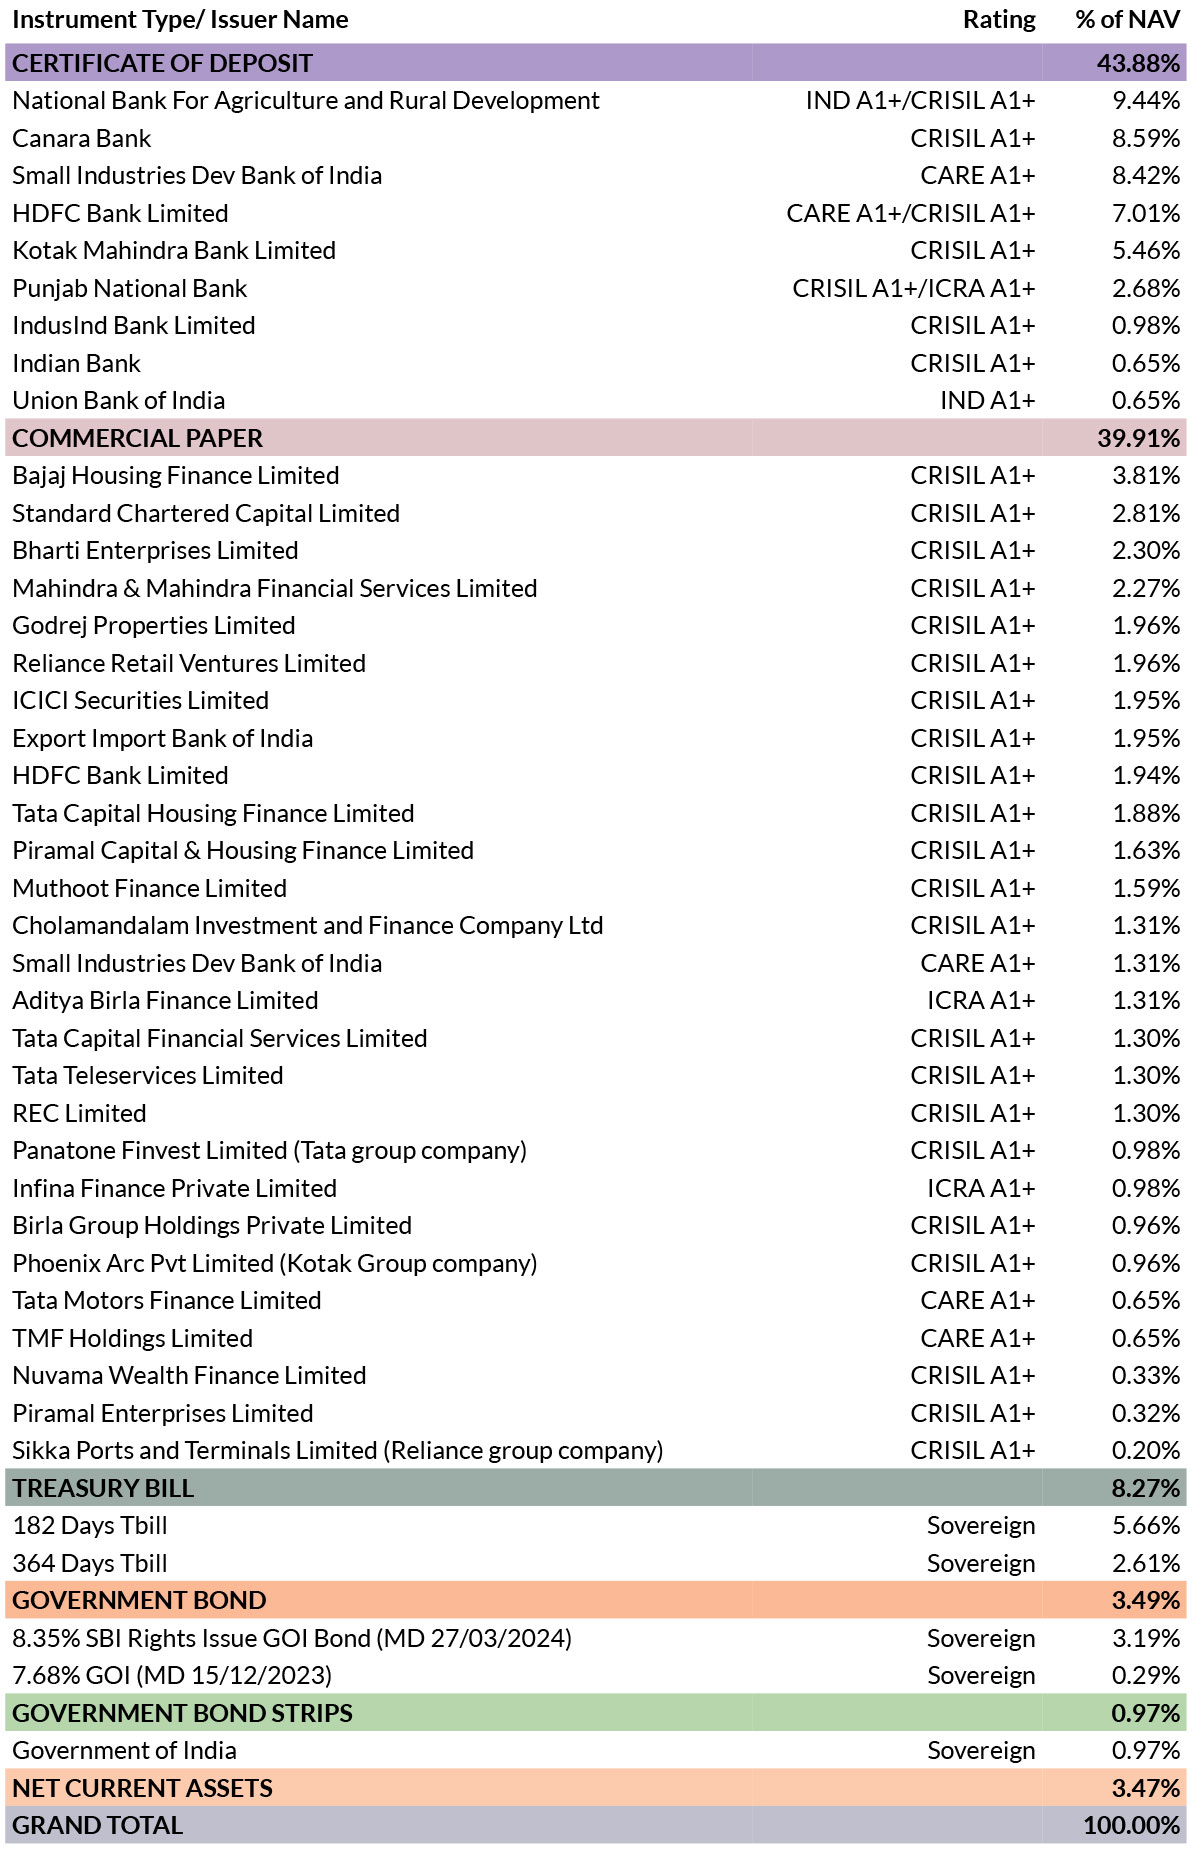Click the Godrej Properties Limited entry
Screen dimensions: 1194x1859
[x=154, y=625]
